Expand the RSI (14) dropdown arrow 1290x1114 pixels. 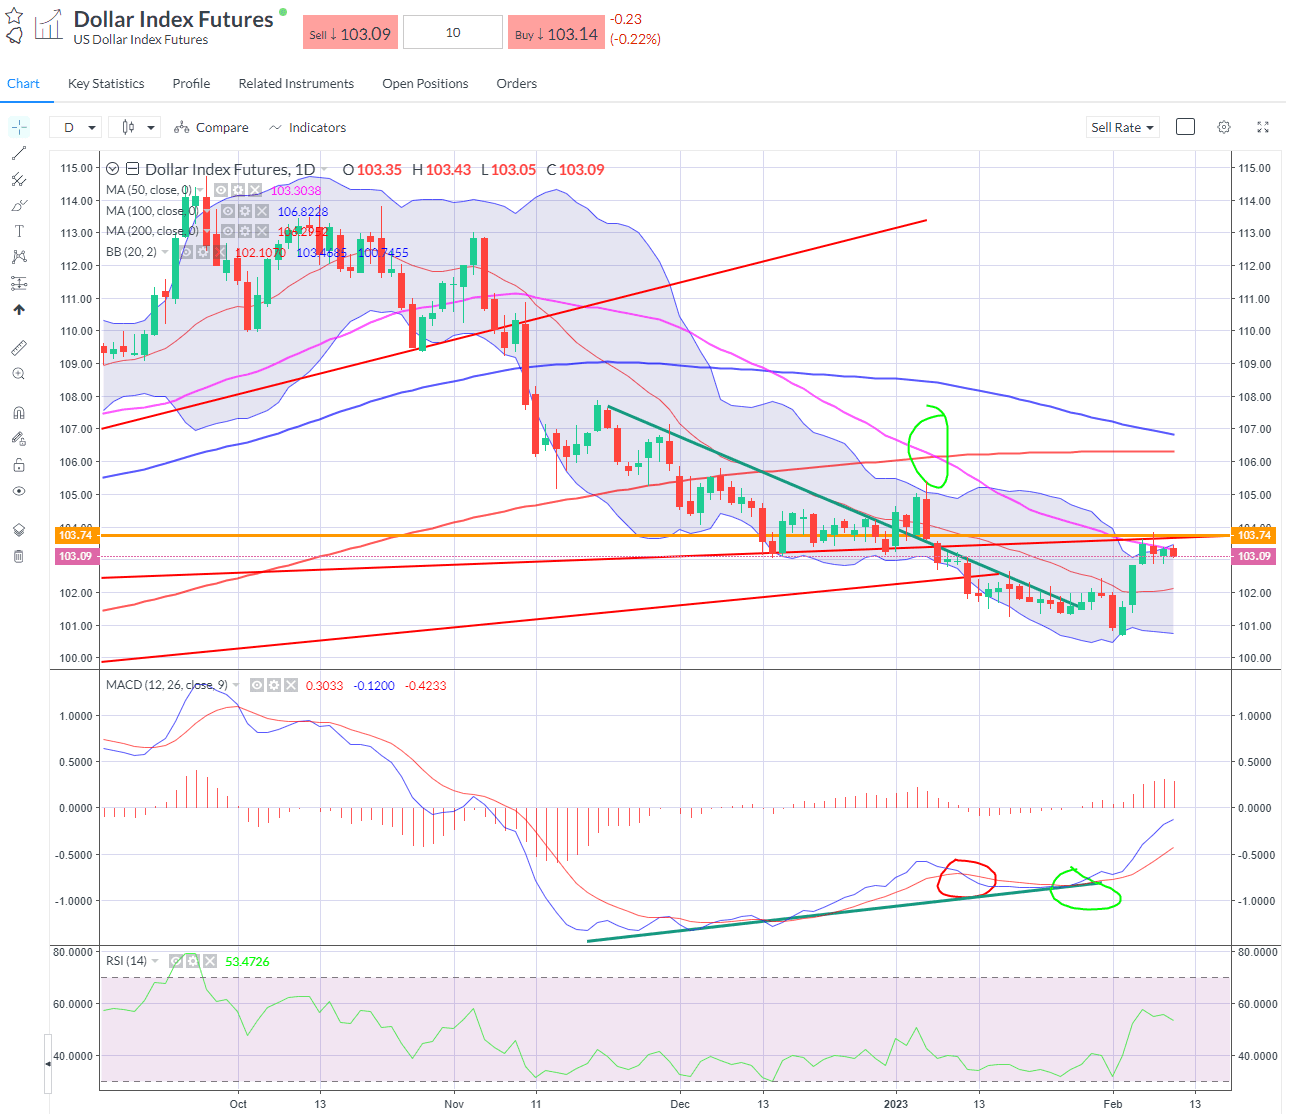155,961
